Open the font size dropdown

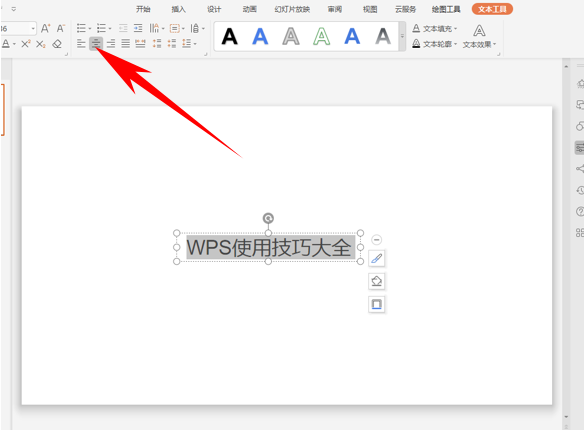pos(33,28)
